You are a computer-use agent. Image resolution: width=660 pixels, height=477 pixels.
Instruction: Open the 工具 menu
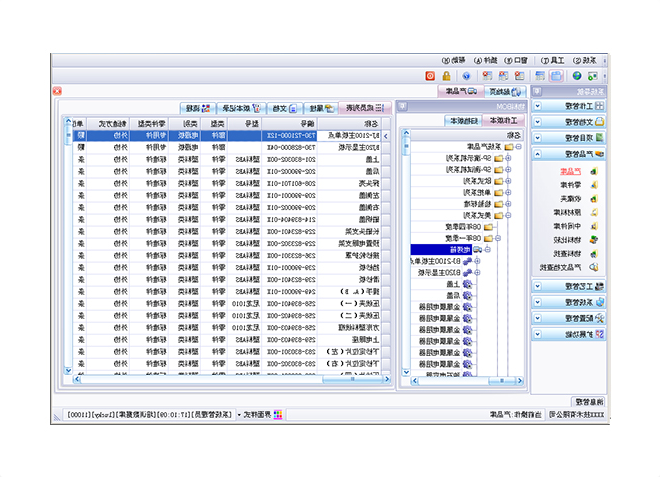coord(553,60)
